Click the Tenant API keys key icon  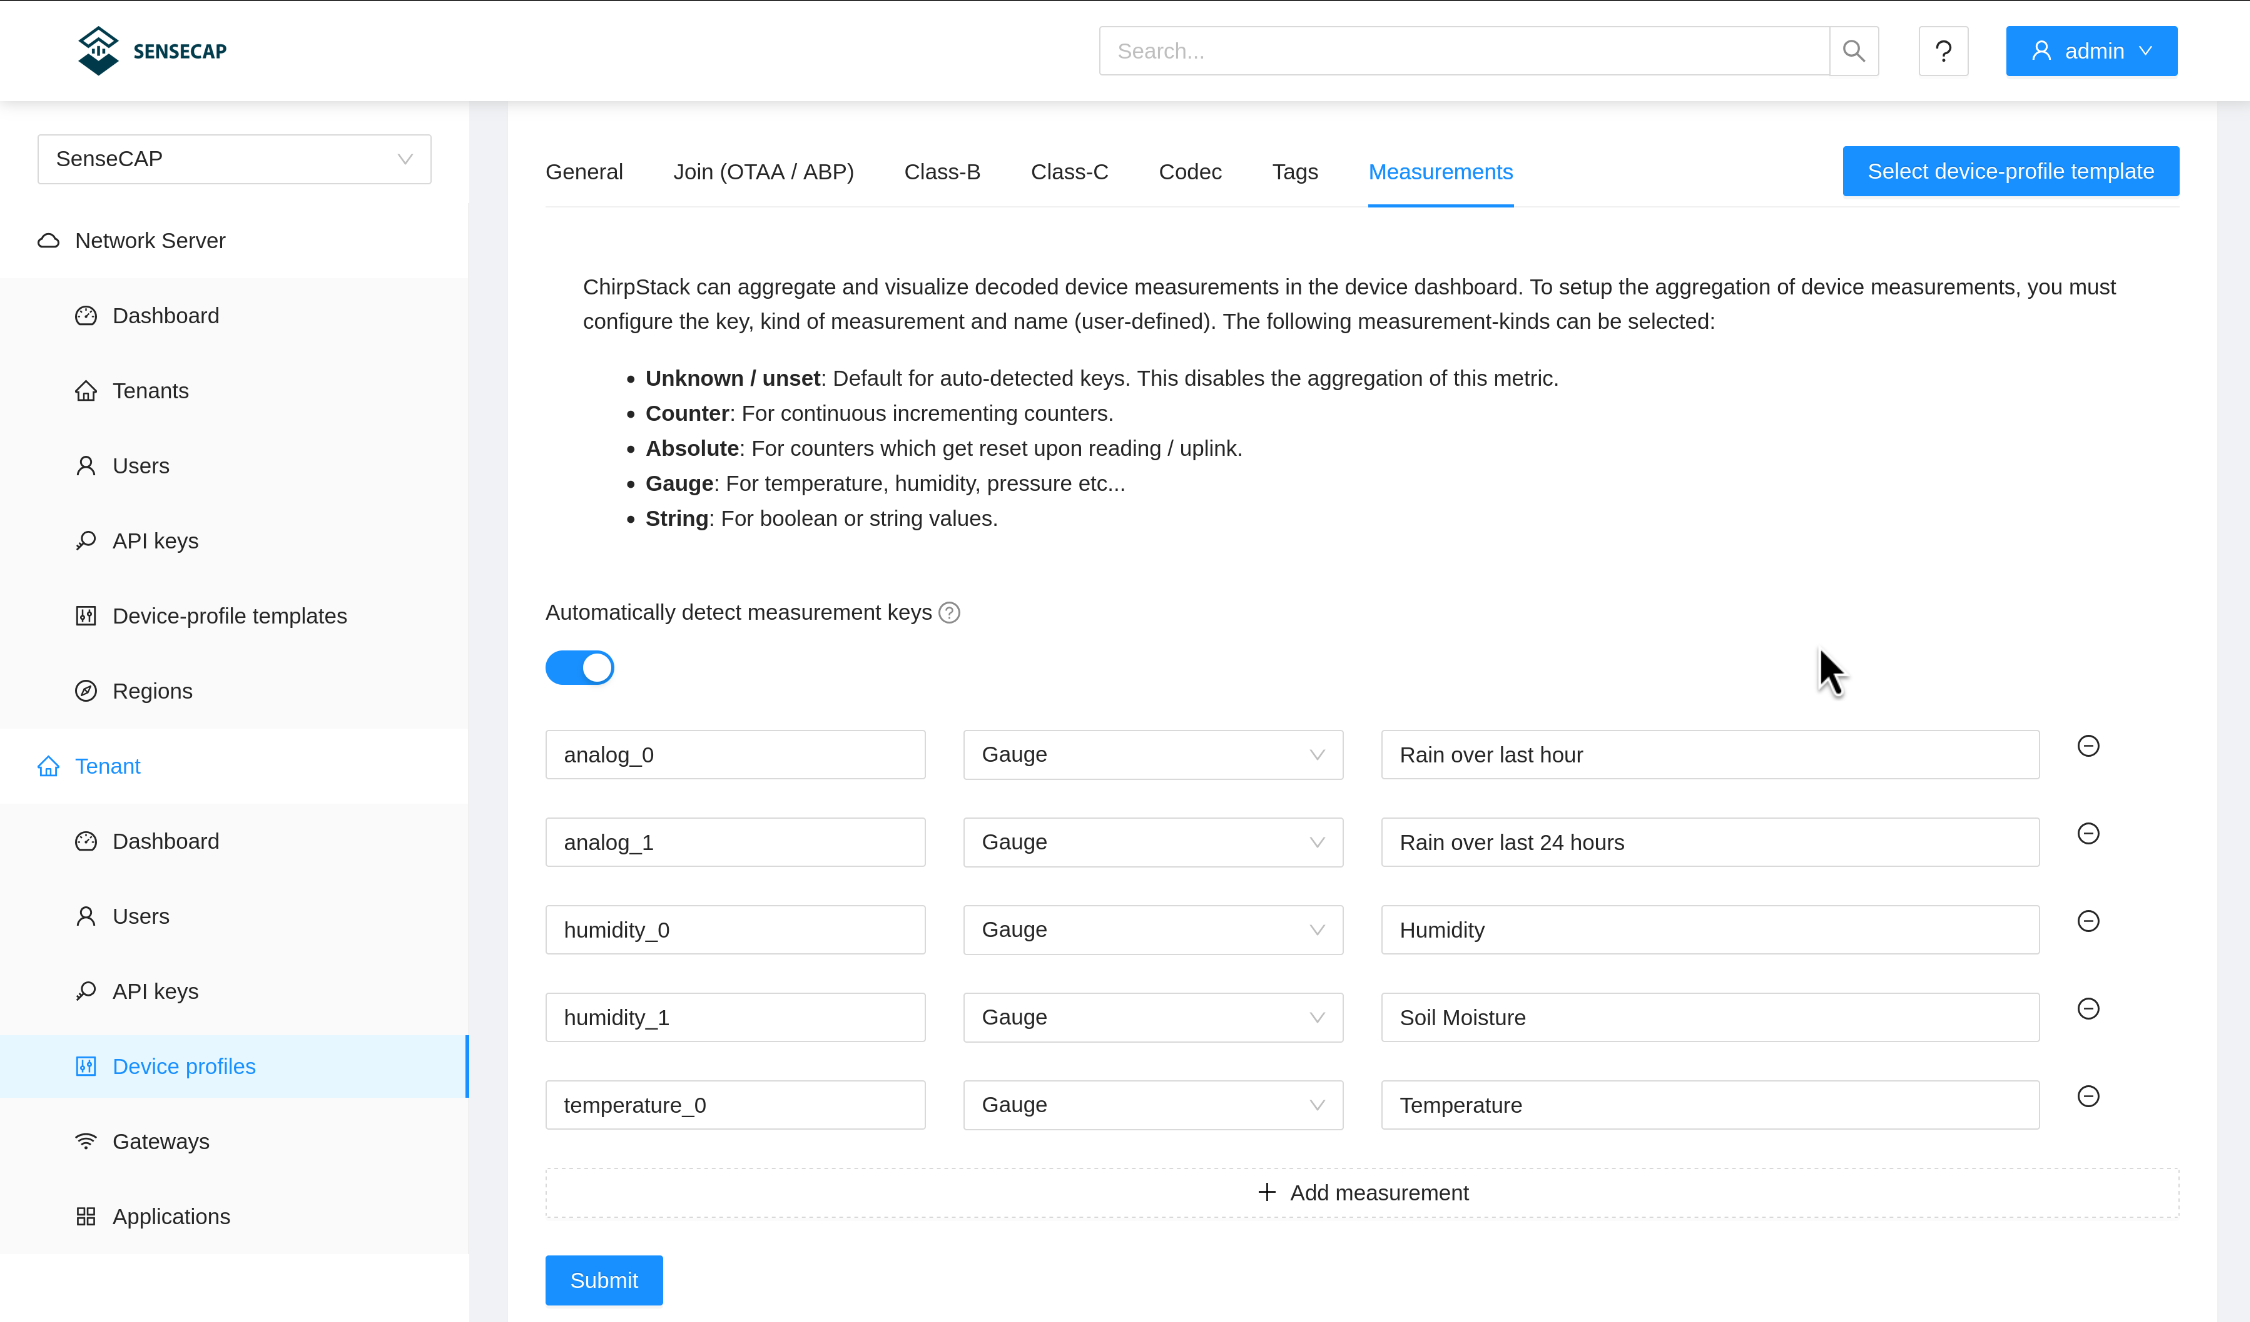pyautogui.click(x=86, y=991)
